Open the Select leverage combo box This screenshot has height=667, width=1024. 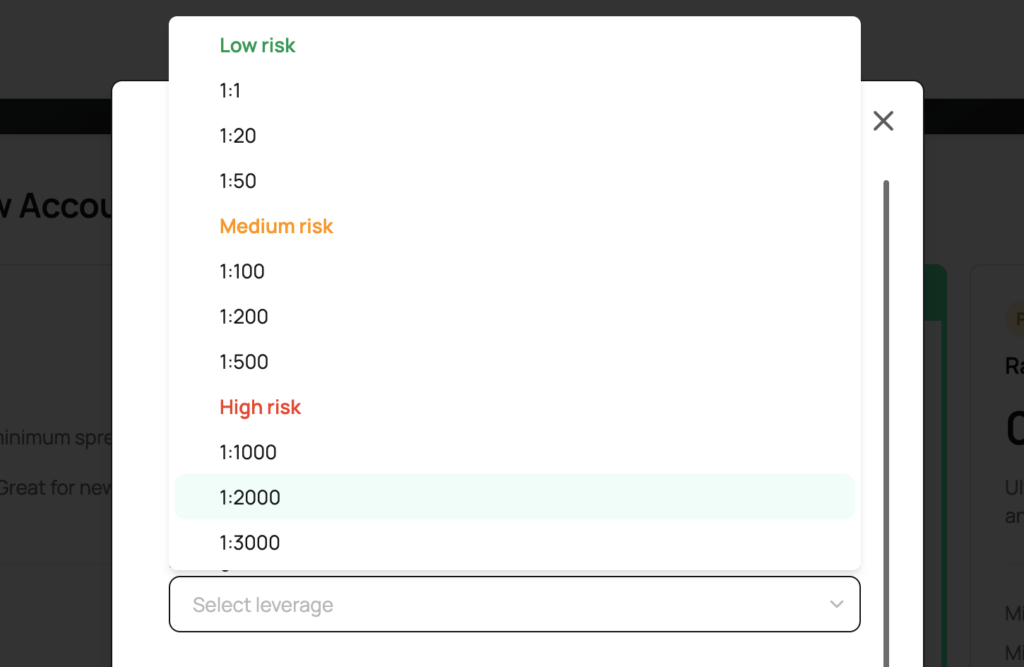(x=514, y=604)
